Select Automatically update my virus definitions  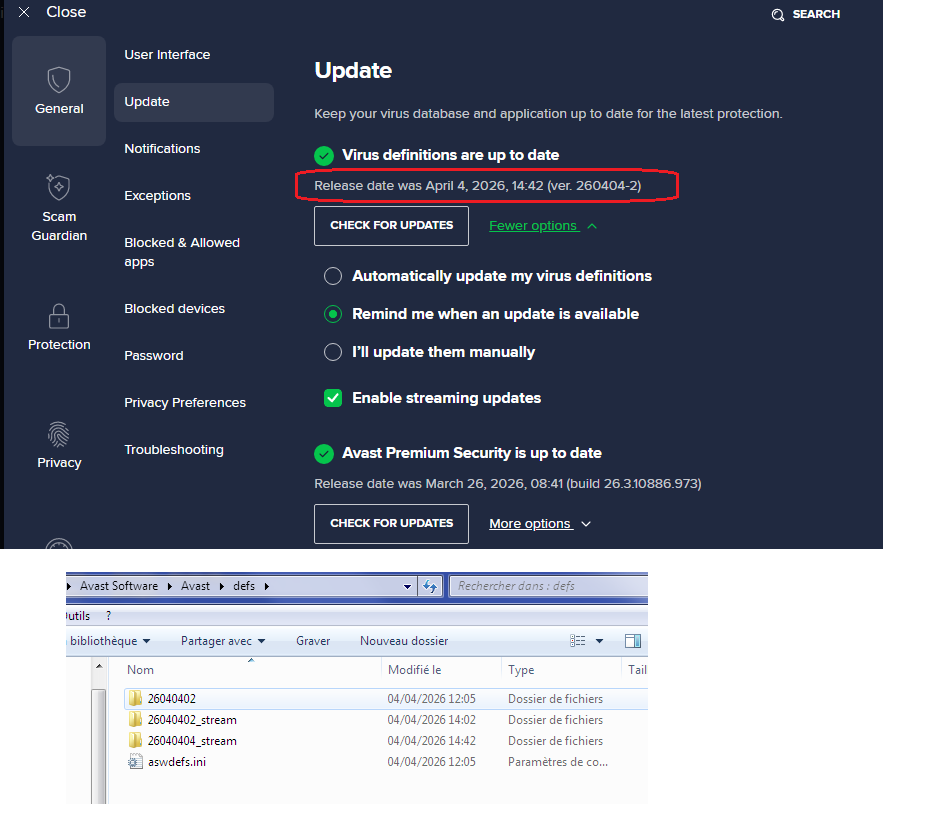point(333,276)
